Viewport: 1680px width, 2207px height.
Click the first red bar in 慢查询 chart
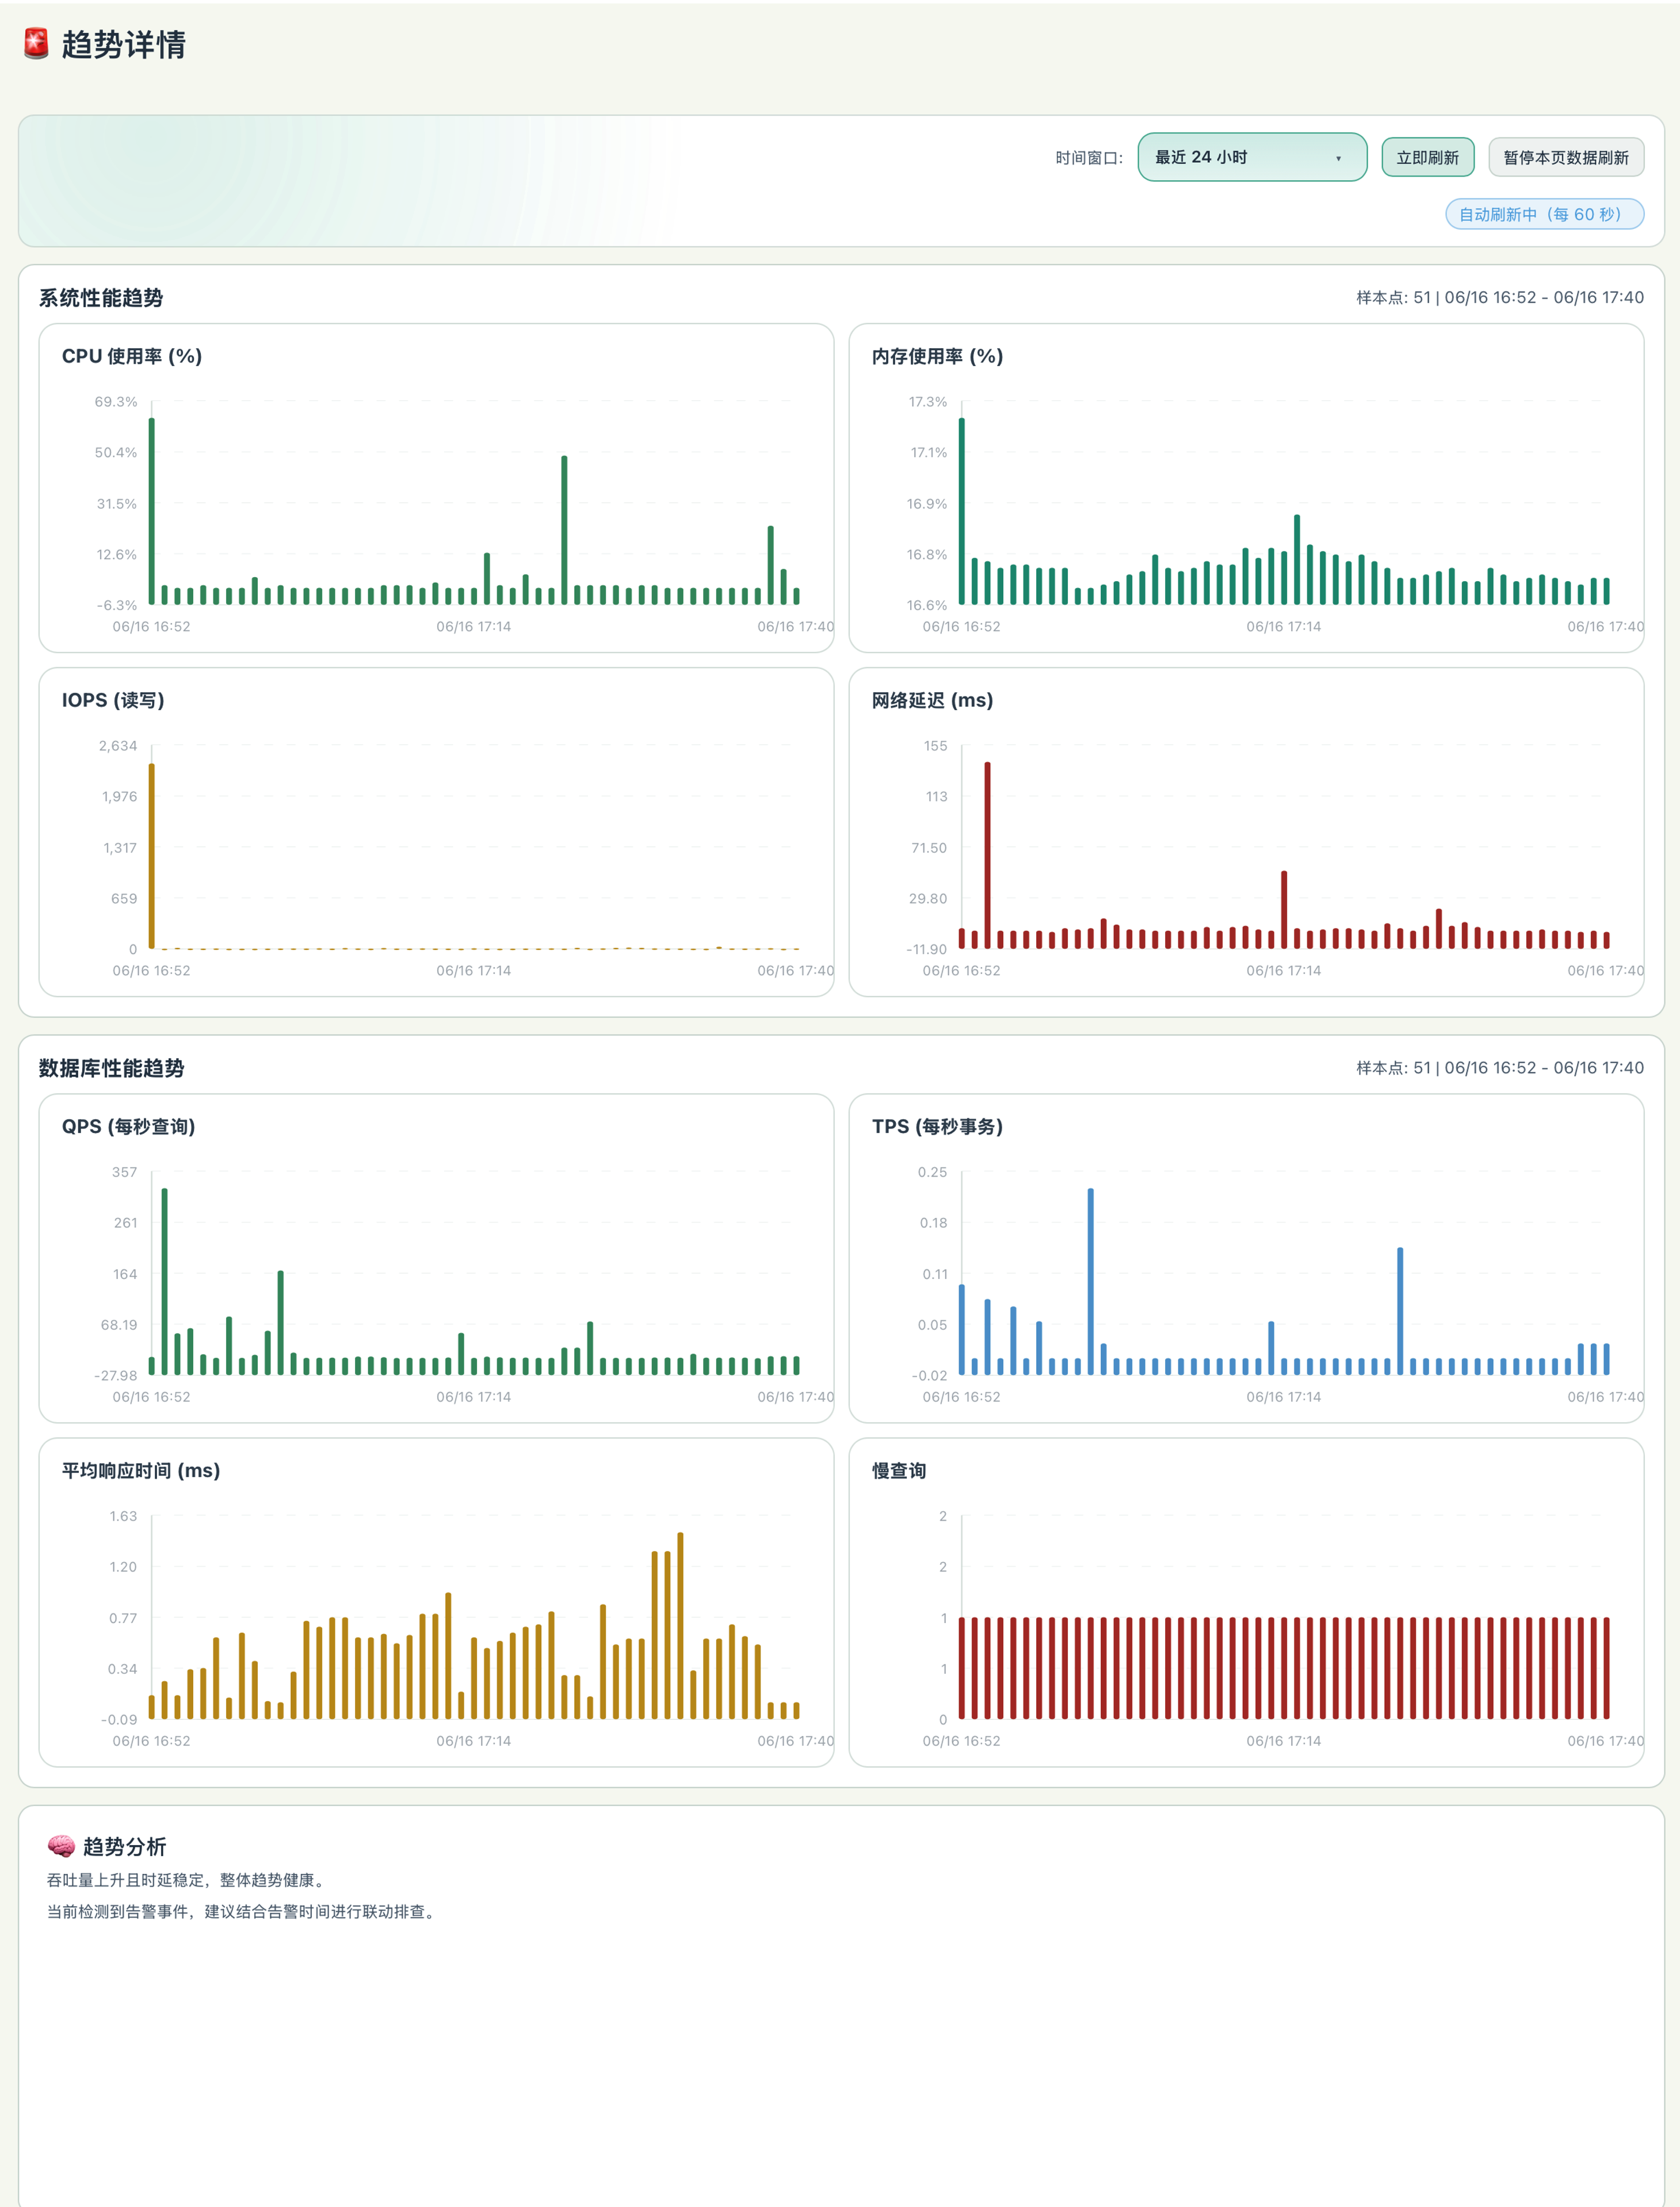click(x=962, y=1668)
